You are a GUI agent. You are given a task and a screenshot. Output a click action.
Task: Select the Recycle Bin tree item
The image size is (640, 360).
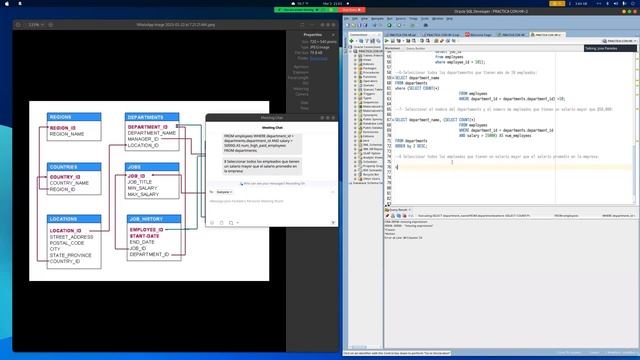coord(371,174)
